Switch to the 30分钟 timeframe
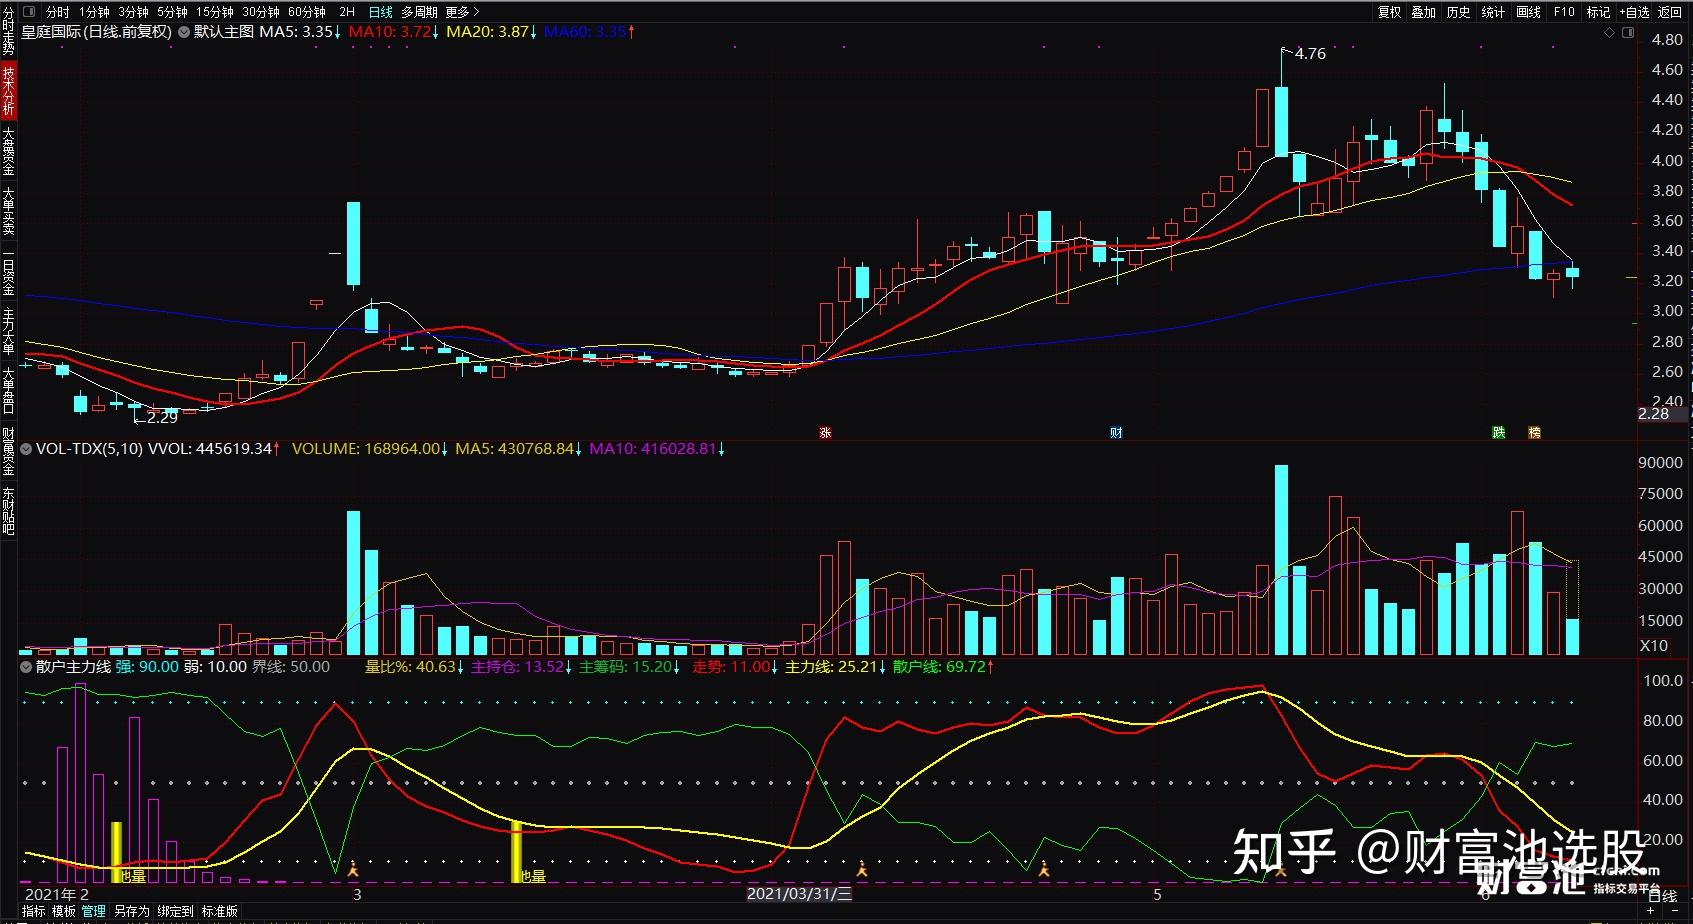The image size is (1693, 924). click(x=261, y=12)
